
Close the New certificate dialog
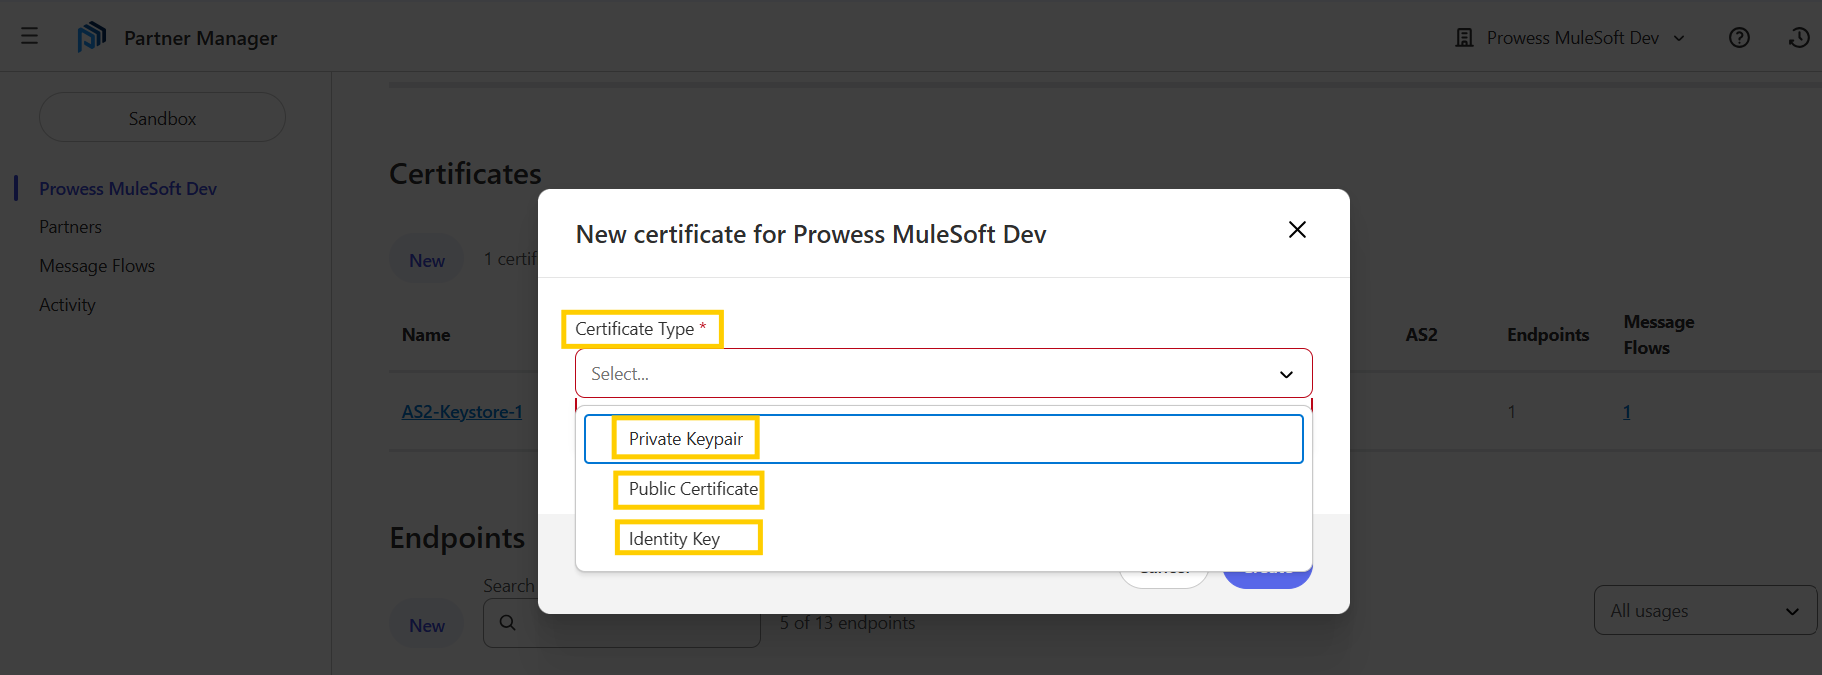coord(1297,230)
